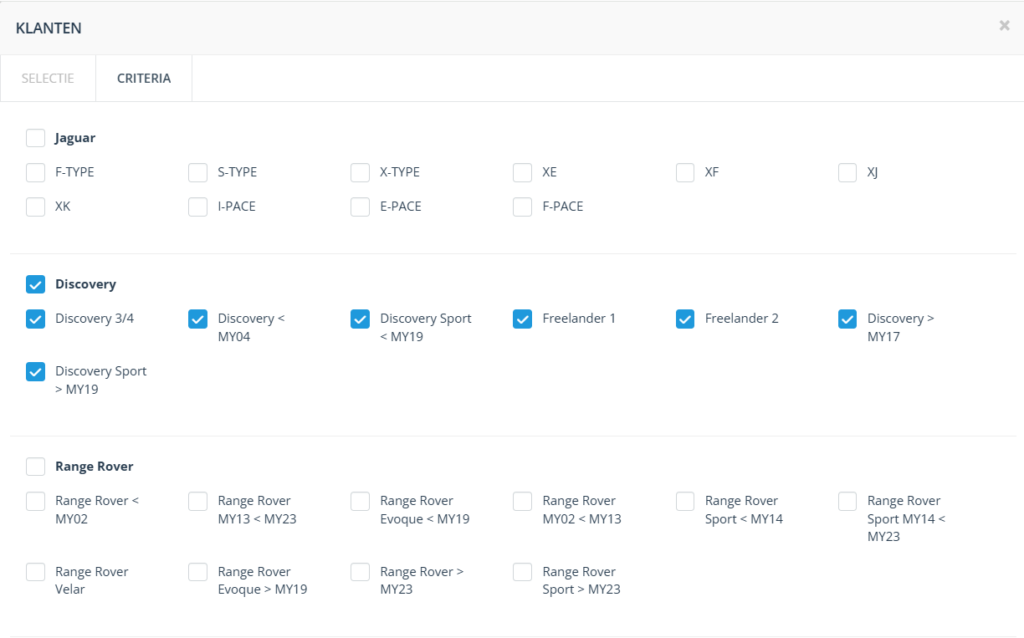
Task: Switch to the Selectie tab
Action: (48, 78)
